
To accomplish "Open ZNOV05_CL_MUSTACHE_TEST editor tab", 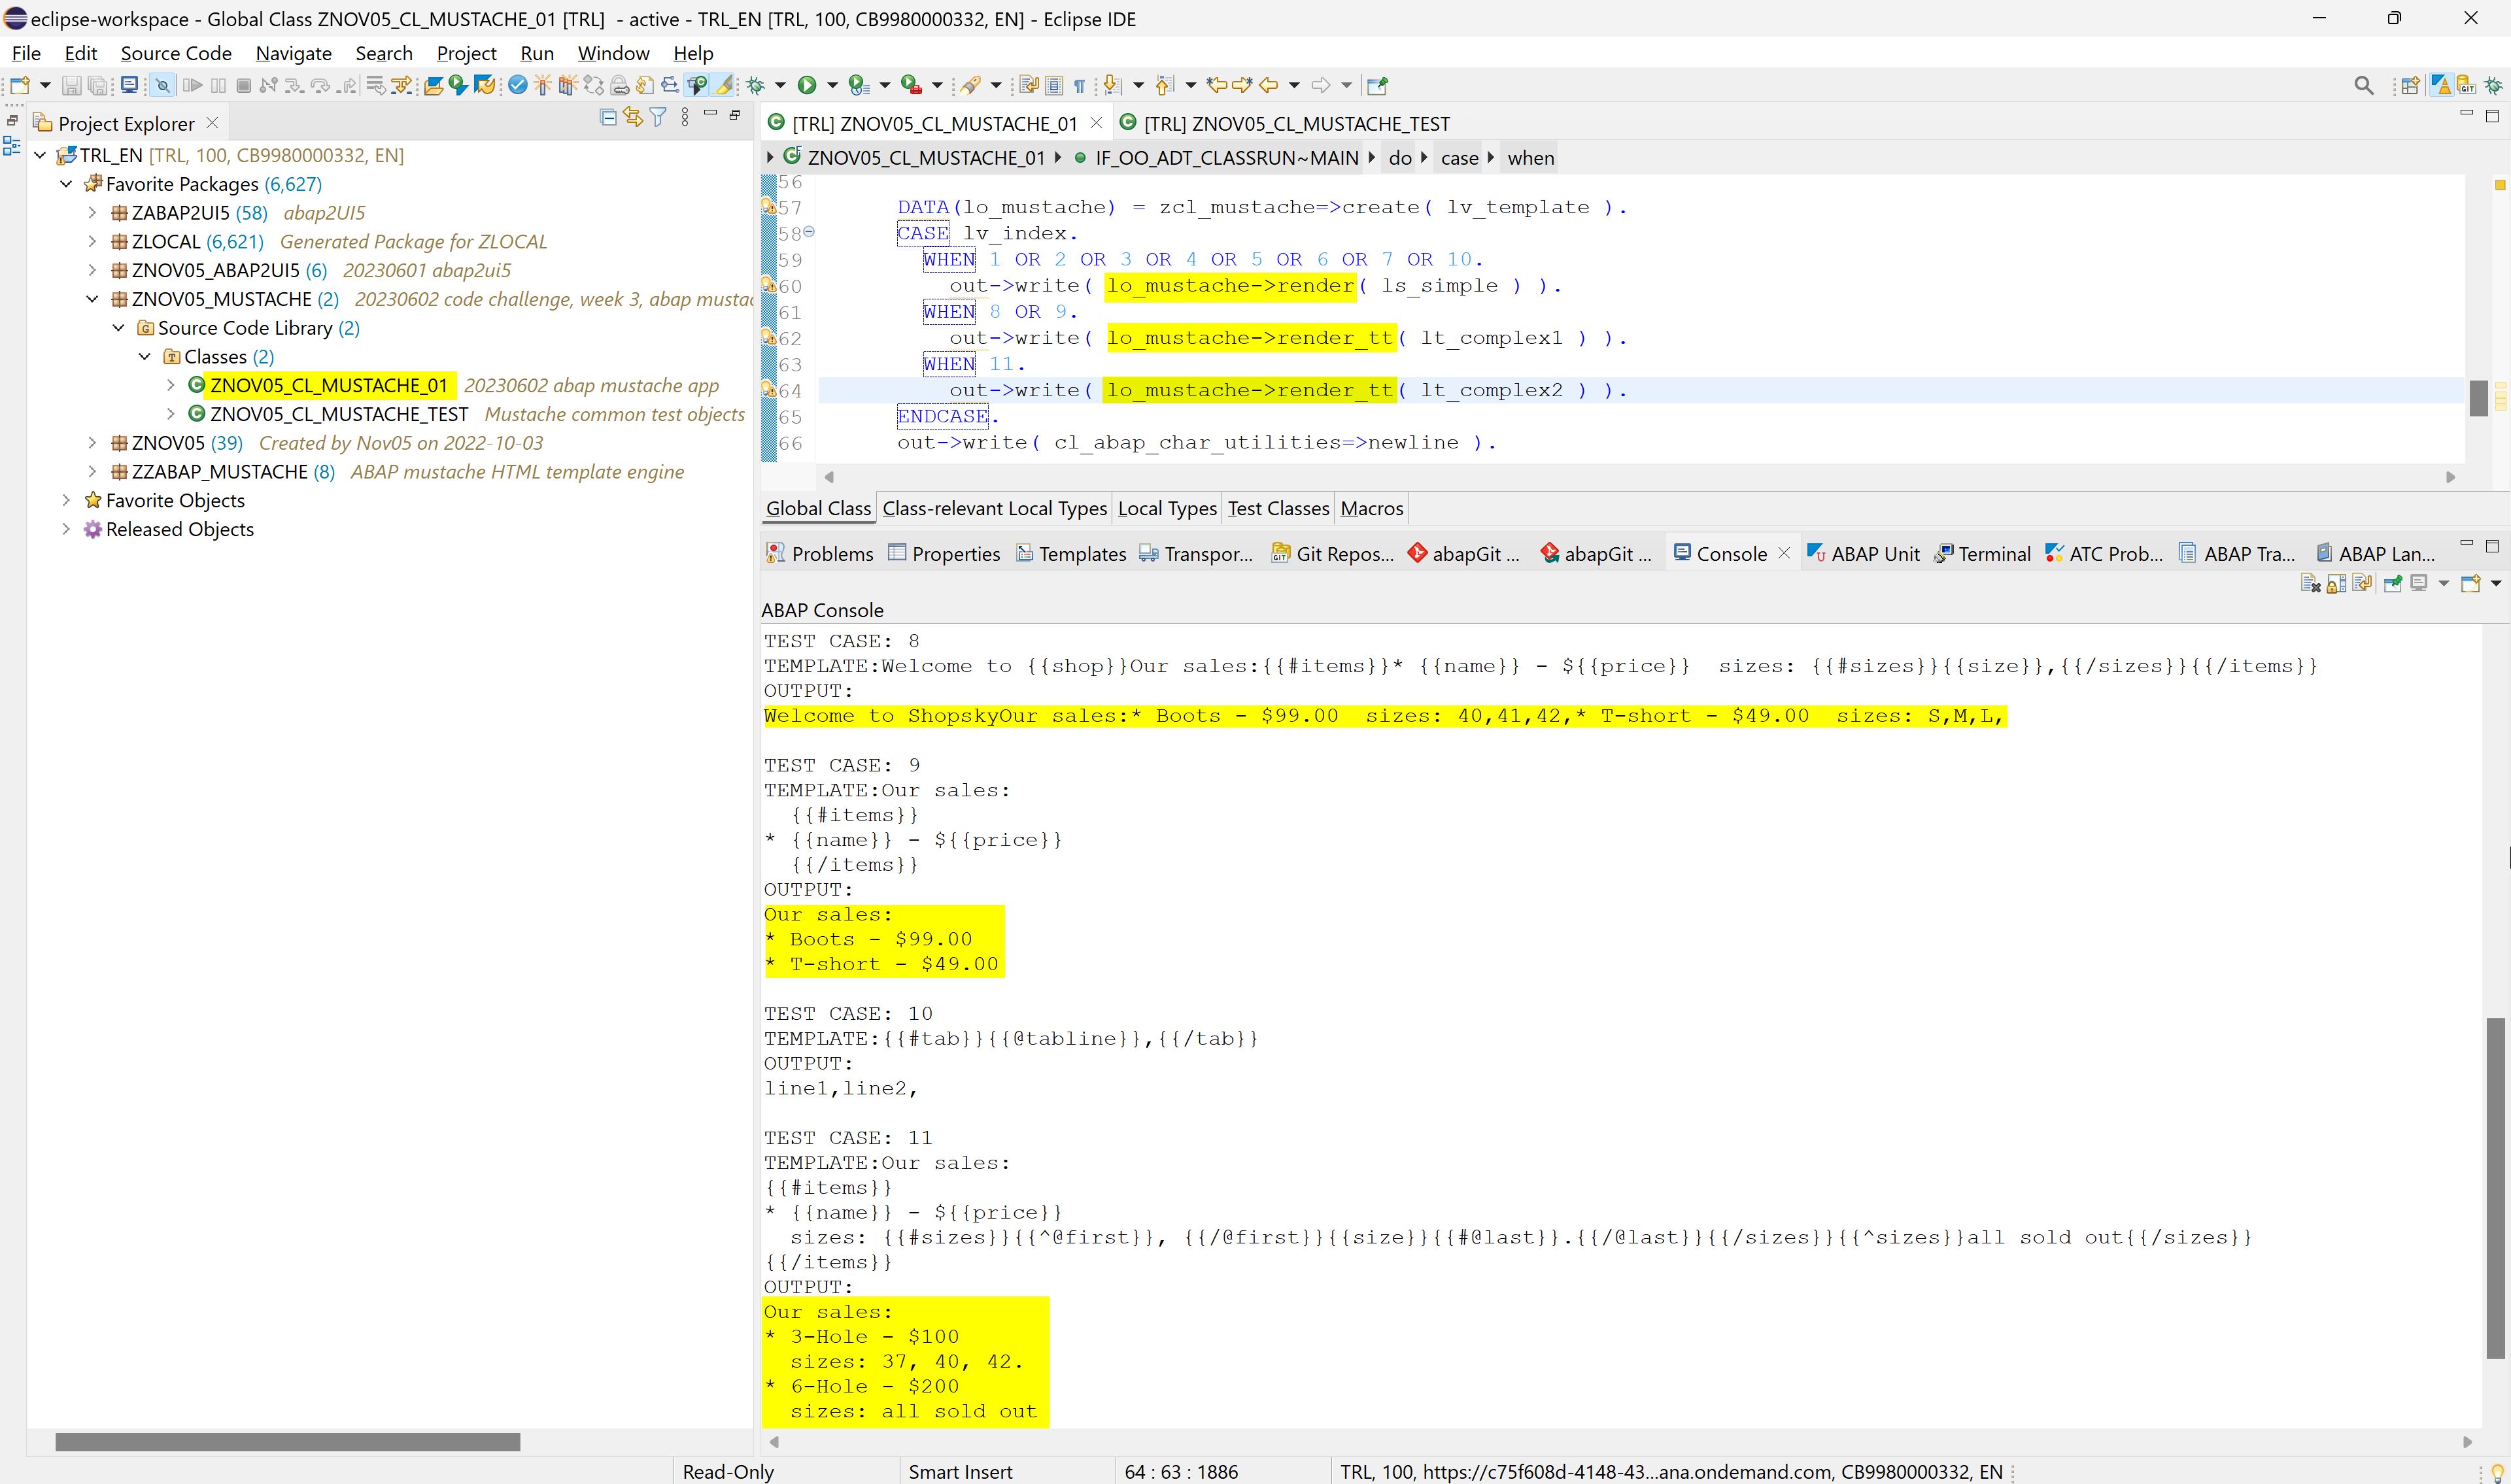I will point(1295,123).
